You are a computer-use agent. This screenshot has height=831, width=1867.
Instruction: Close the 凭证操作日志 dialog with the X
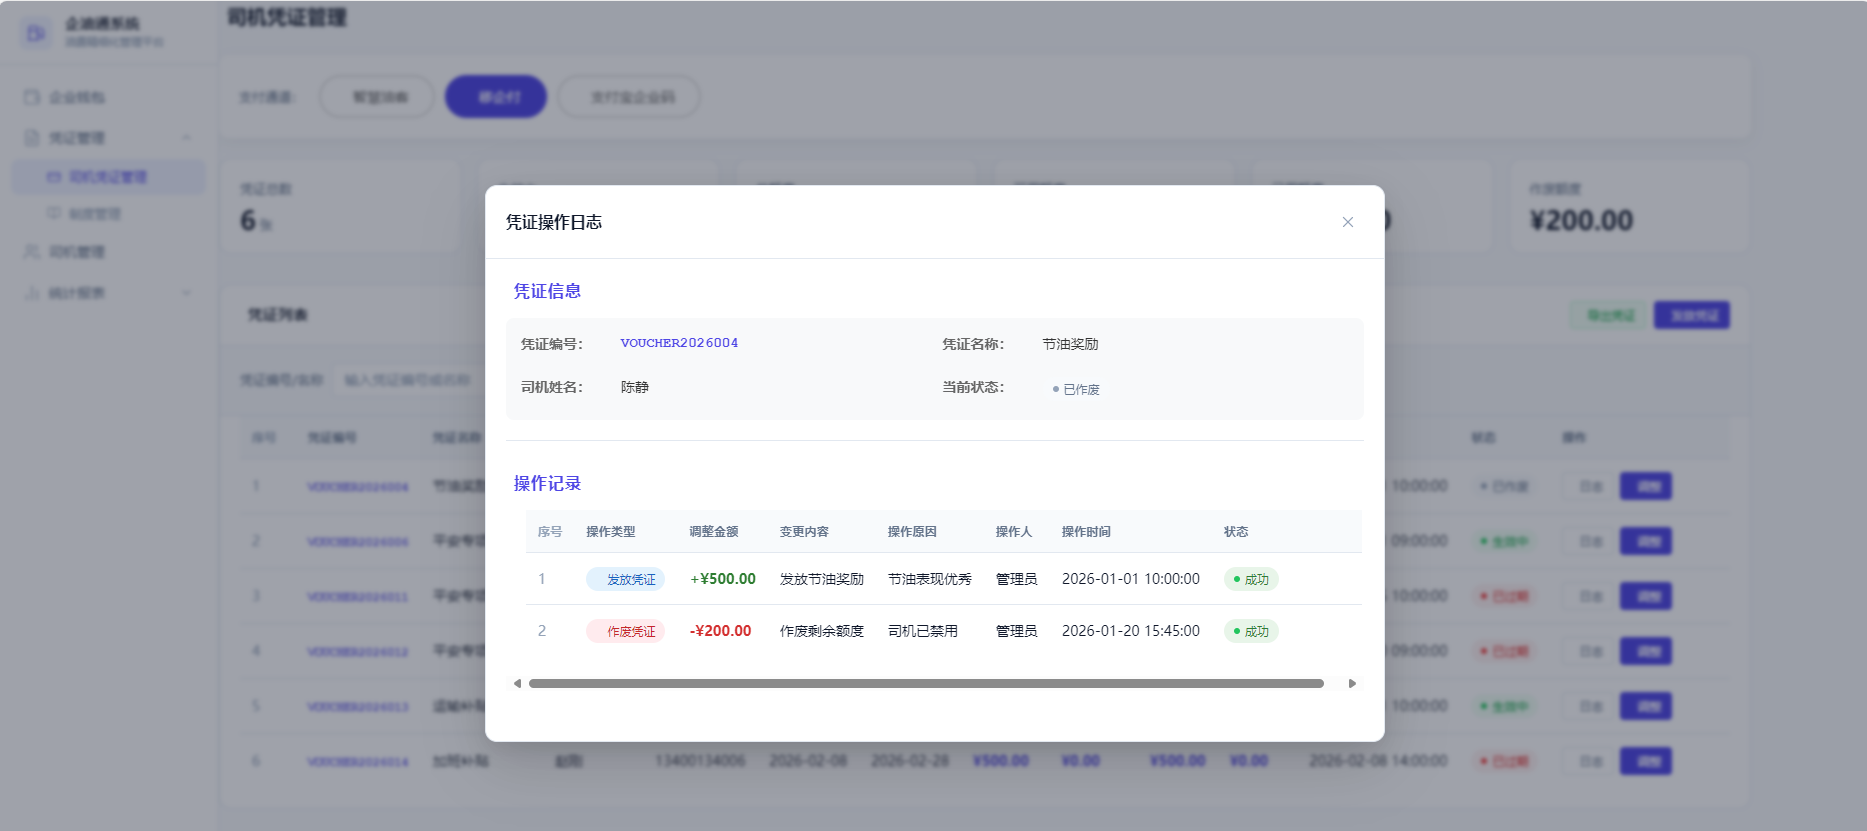pos(1347,222)
